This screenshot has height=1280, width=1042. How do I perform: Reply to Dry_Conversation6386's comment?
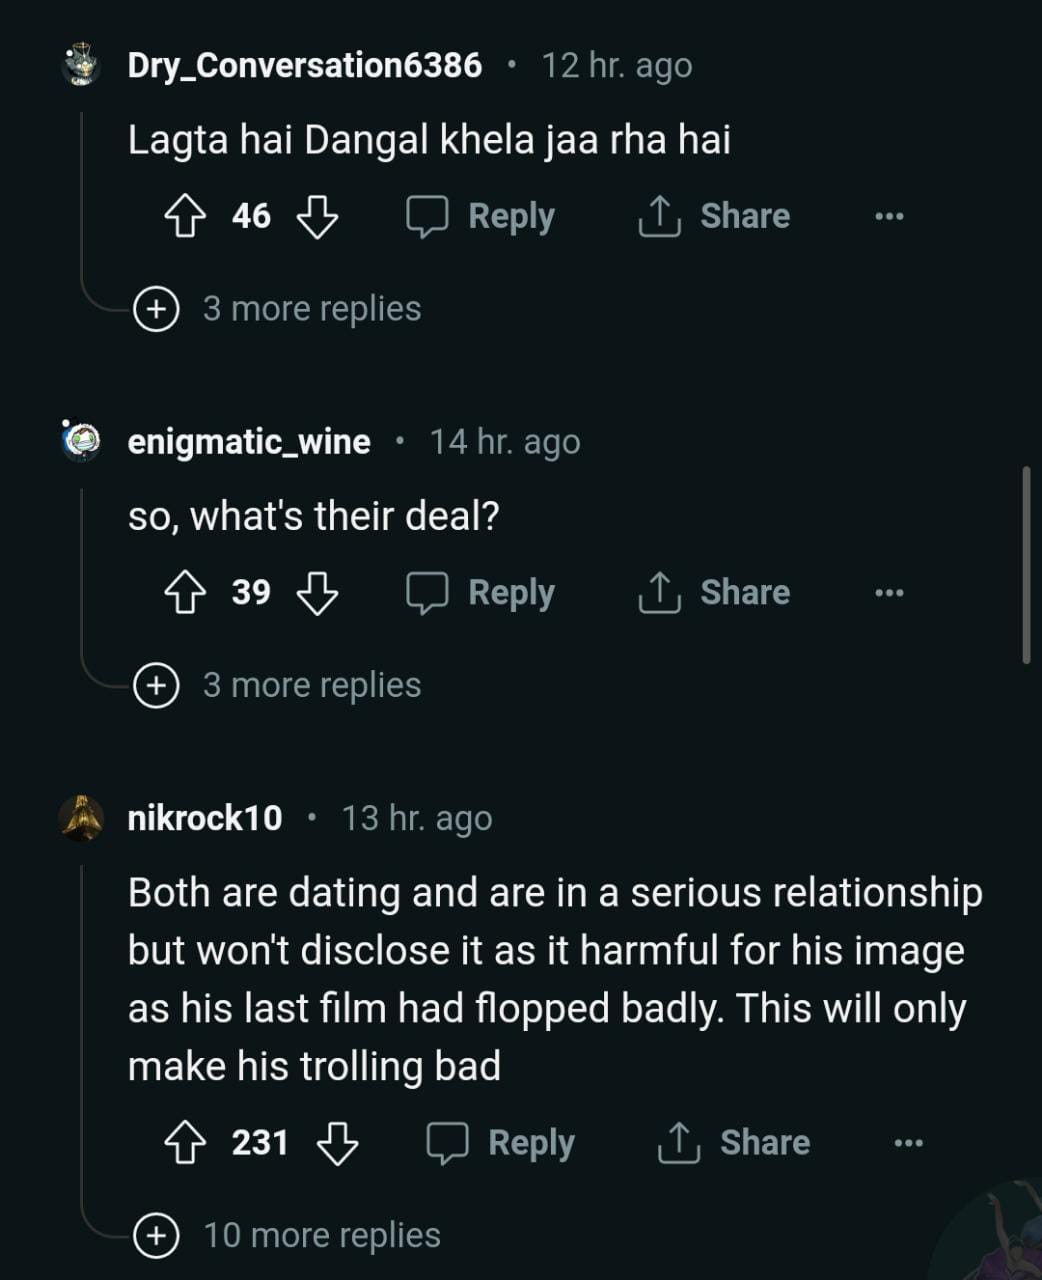(481, 216)
